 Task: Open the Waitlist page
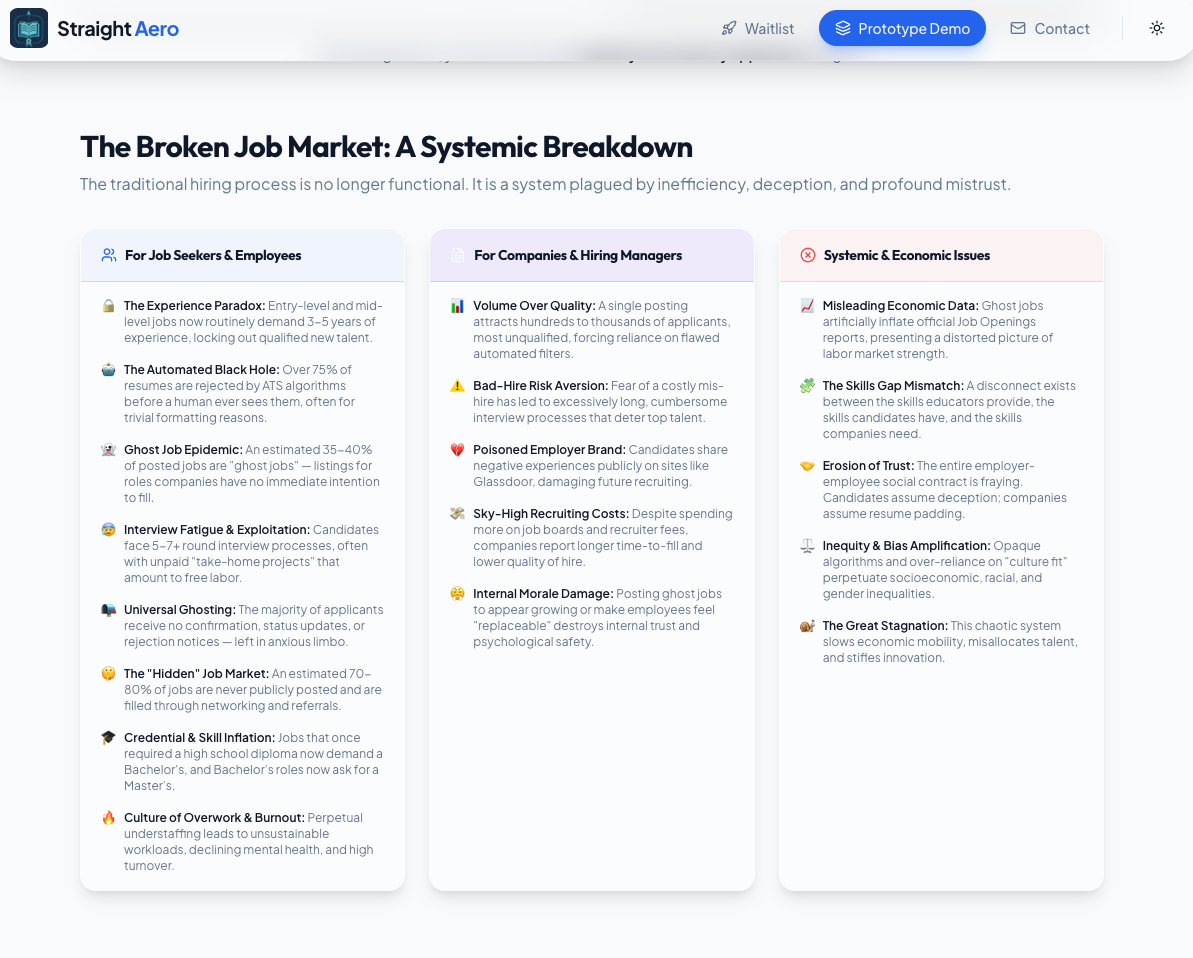click(757, 29)
